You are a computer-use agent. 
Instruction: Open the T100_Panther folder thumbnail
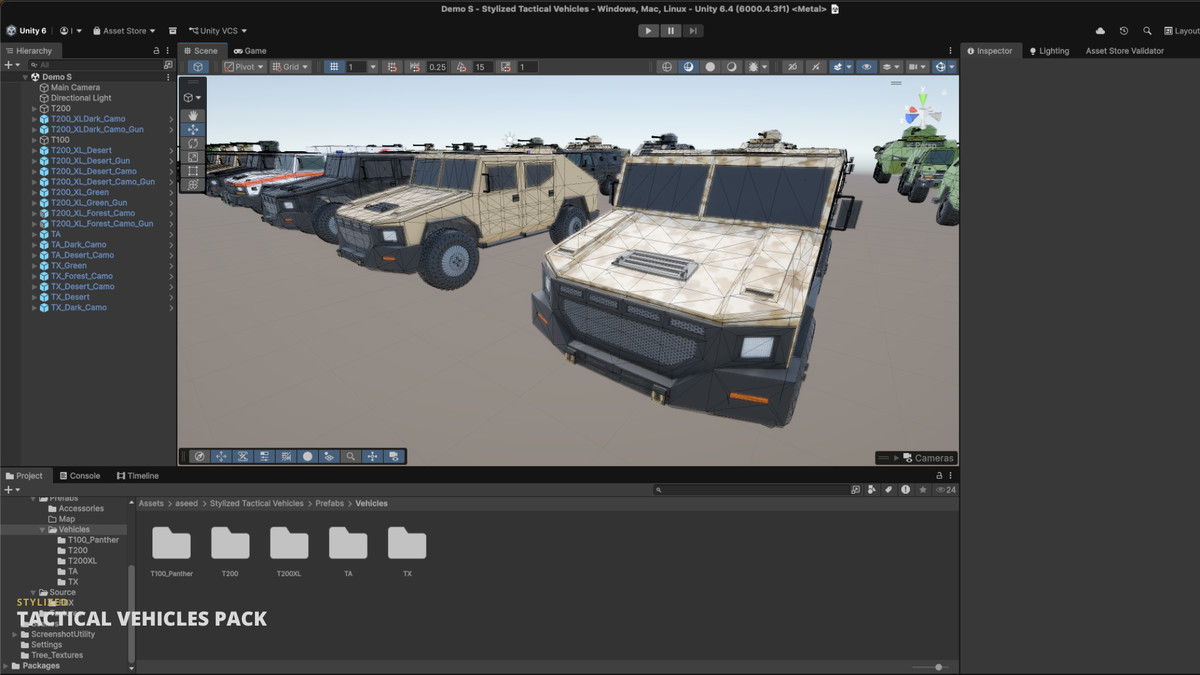pyautogui.click(x=171, y=544)
